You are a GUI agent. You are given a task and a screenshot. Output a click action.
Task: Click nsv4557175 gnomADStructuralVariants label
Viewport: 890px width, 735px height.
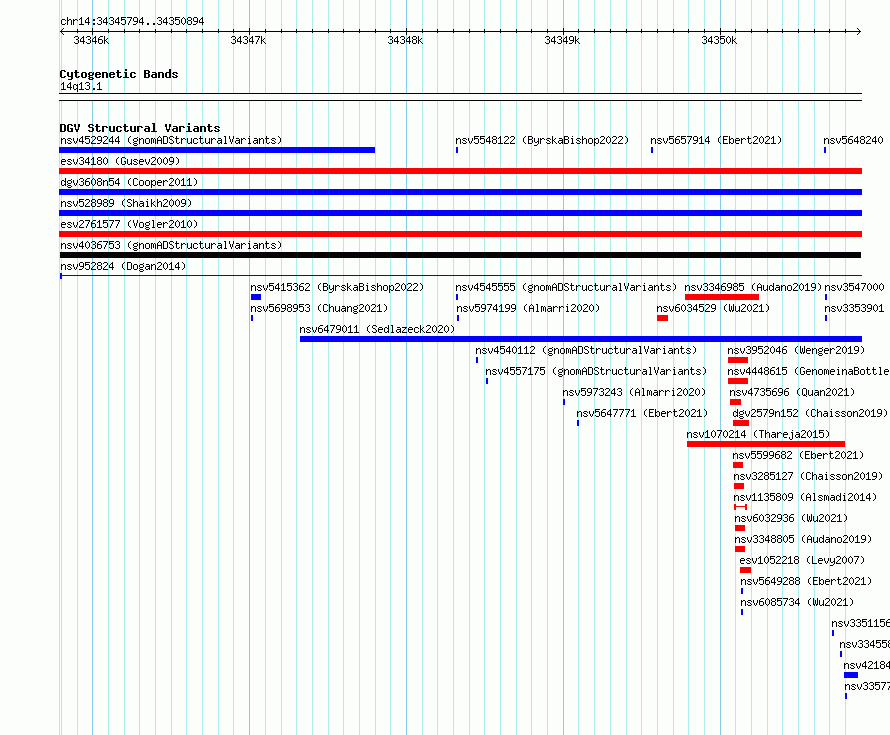click(596, 371)
